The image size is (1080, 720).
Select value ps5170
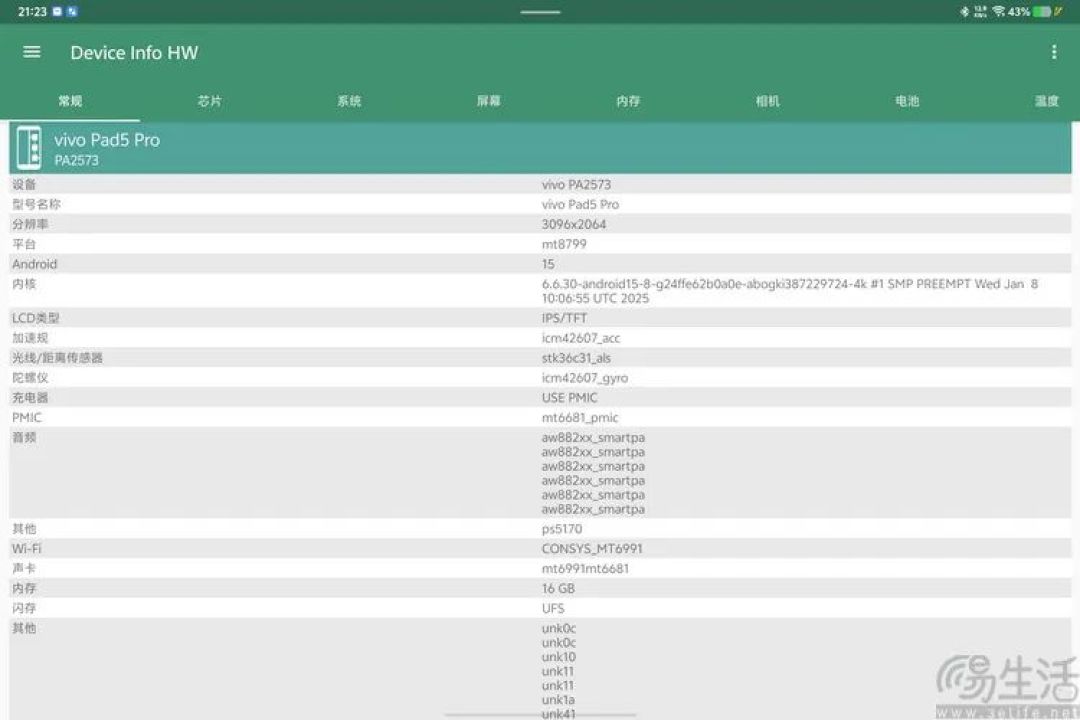click(x=561, y=529)
